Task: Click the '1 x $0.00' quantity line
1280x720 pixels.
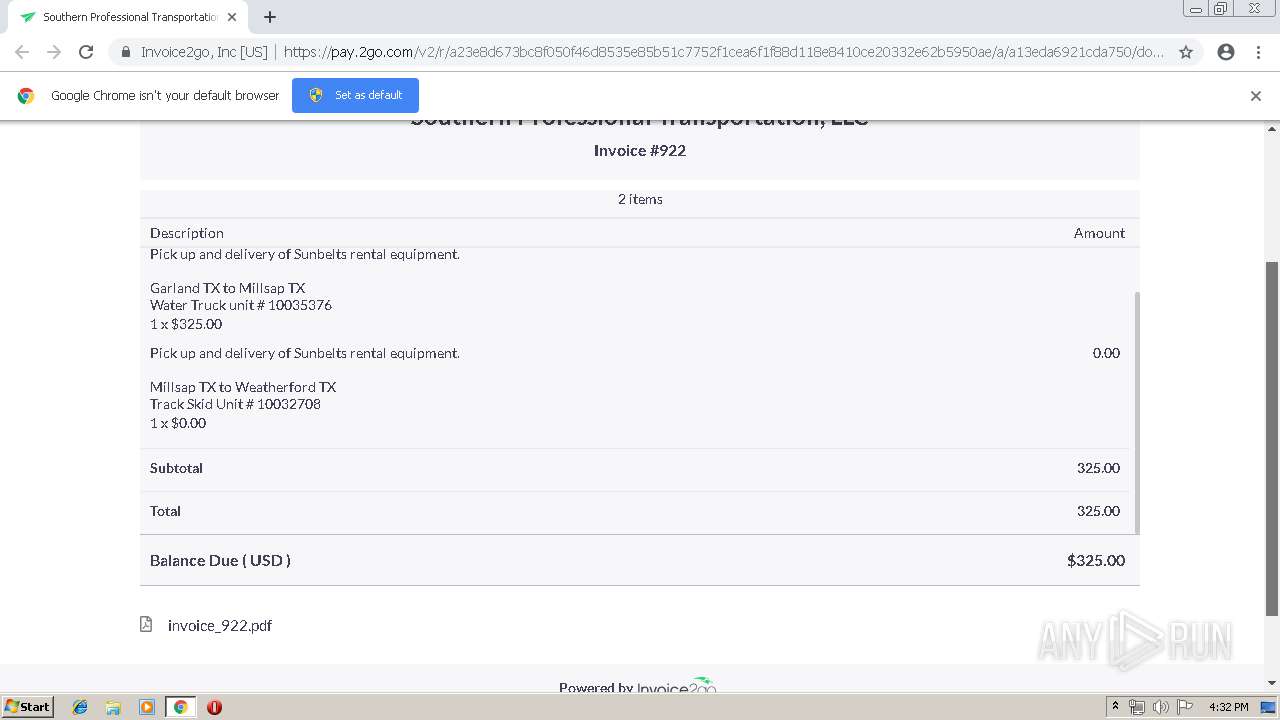Action: coord(178,423)
